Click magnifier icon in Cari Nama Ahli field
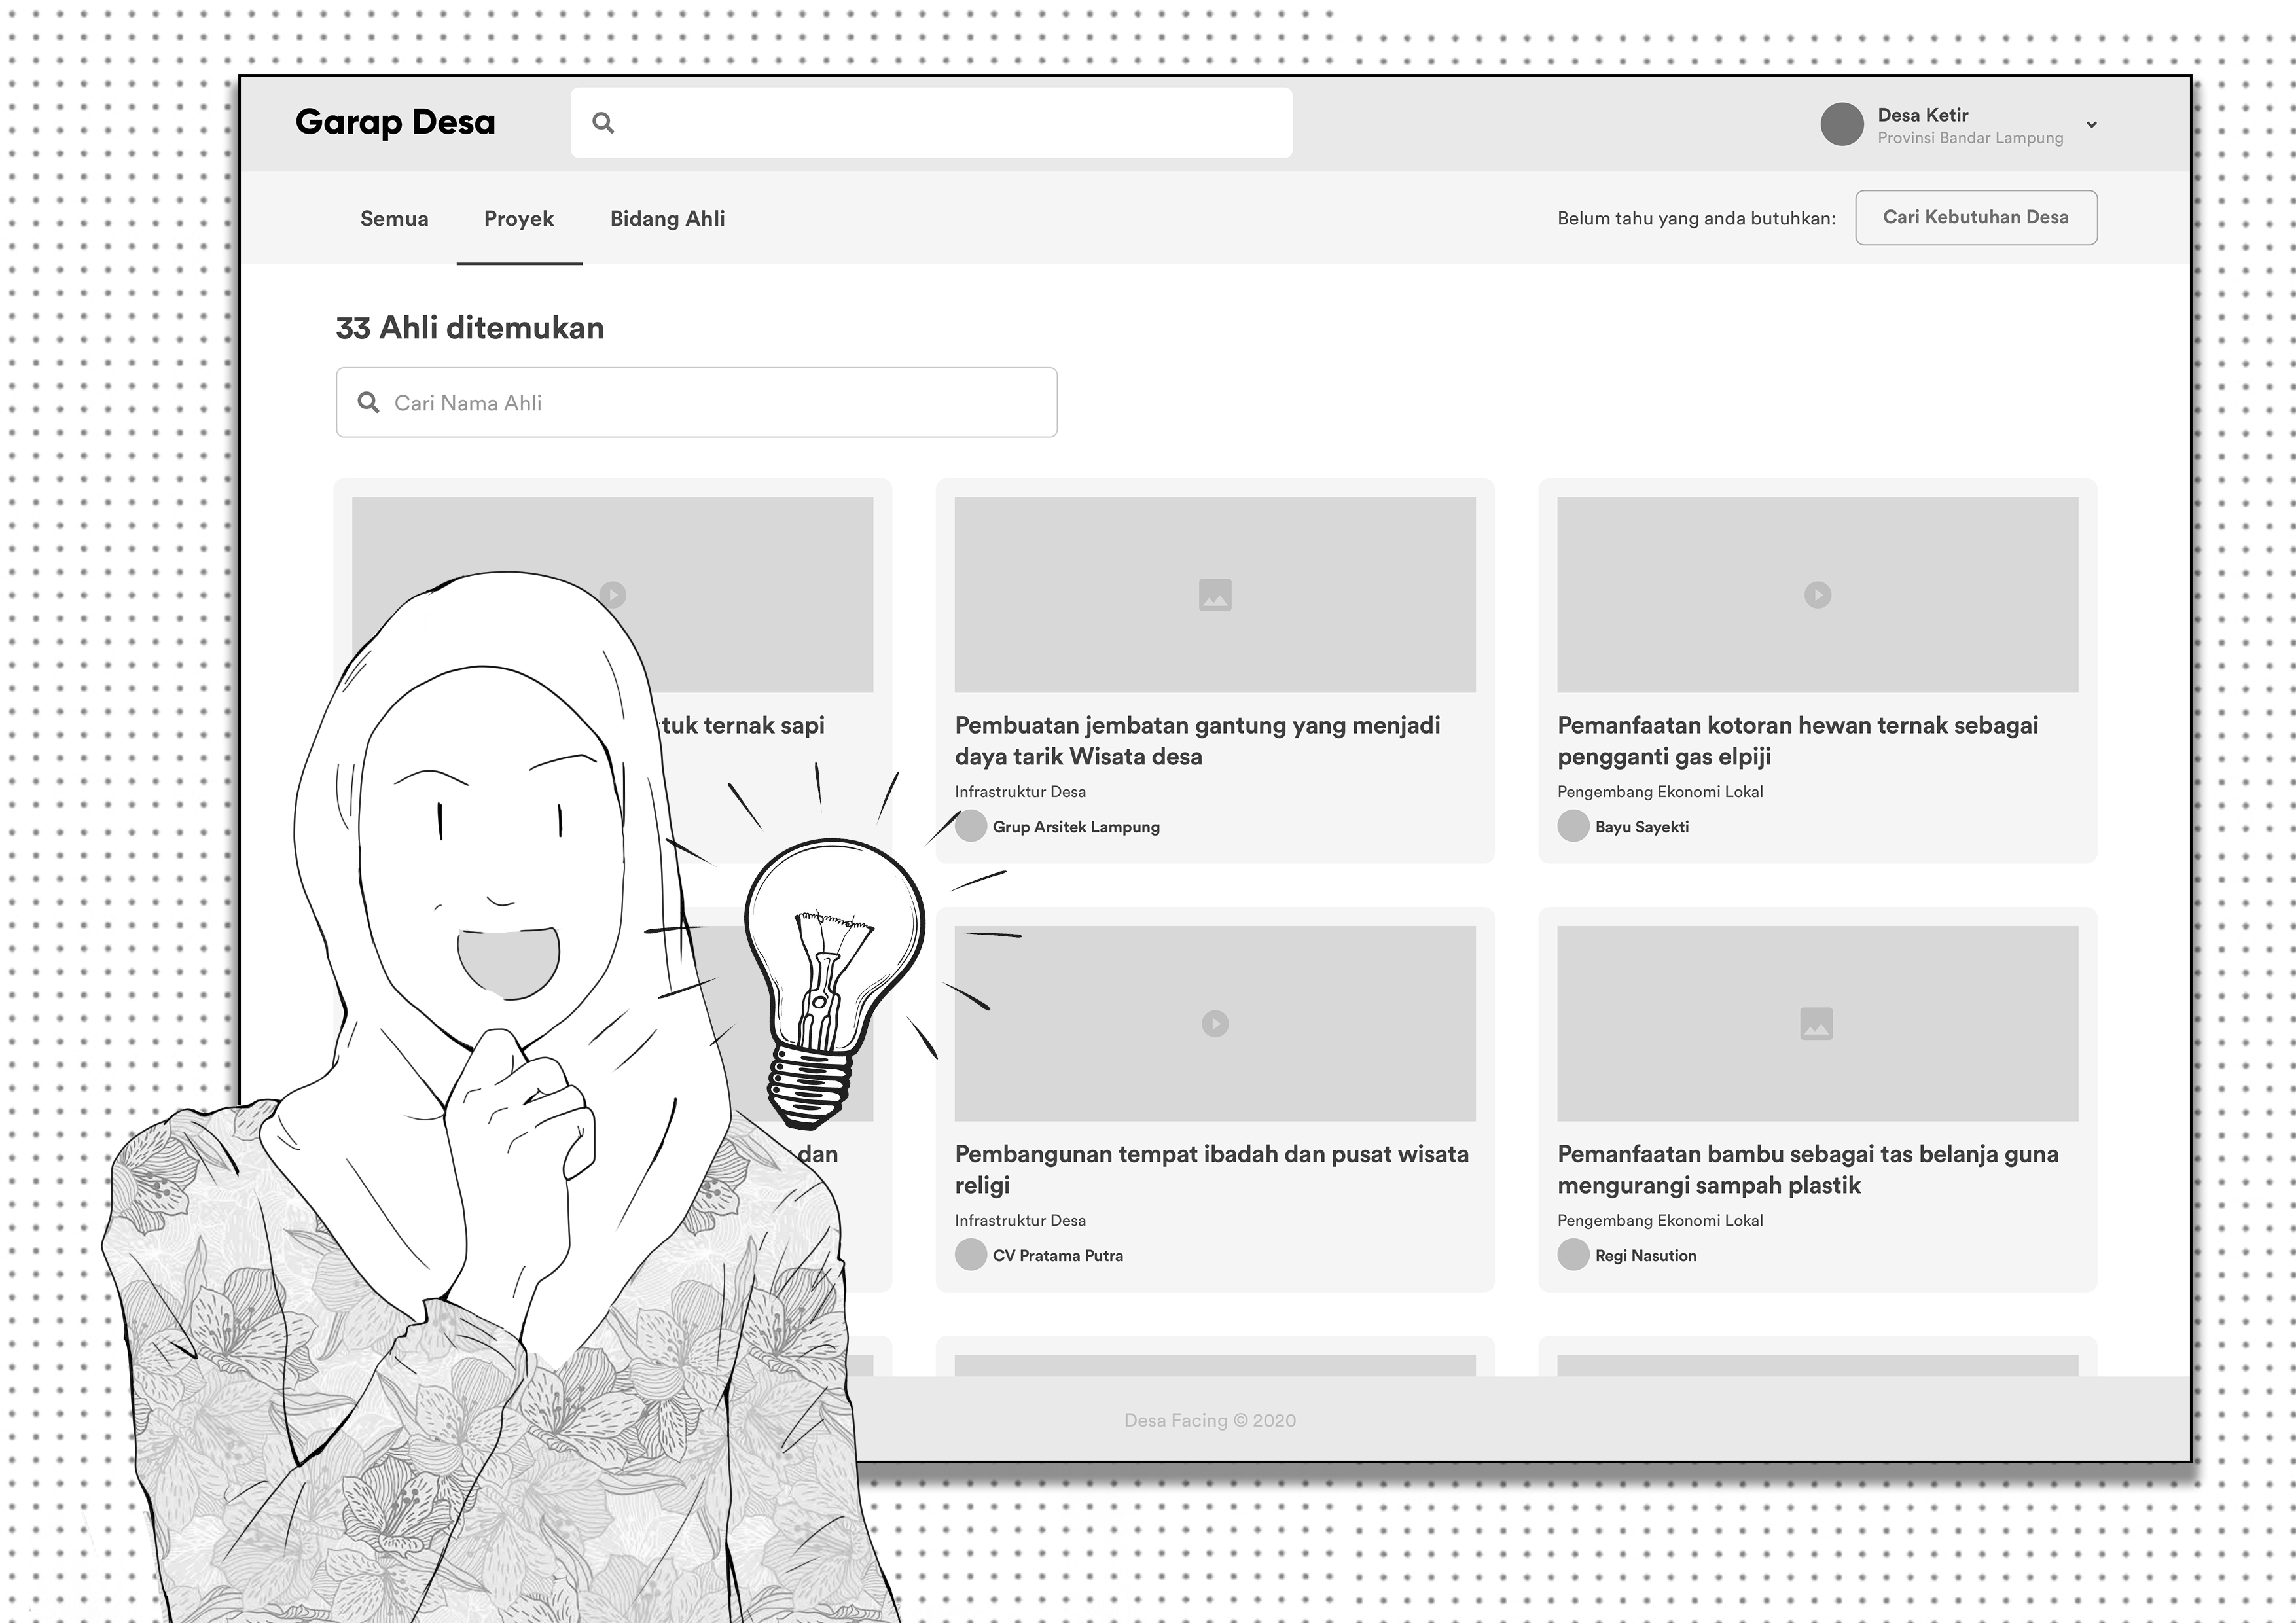This screenshot has height=1623, width=2296. 368,402
